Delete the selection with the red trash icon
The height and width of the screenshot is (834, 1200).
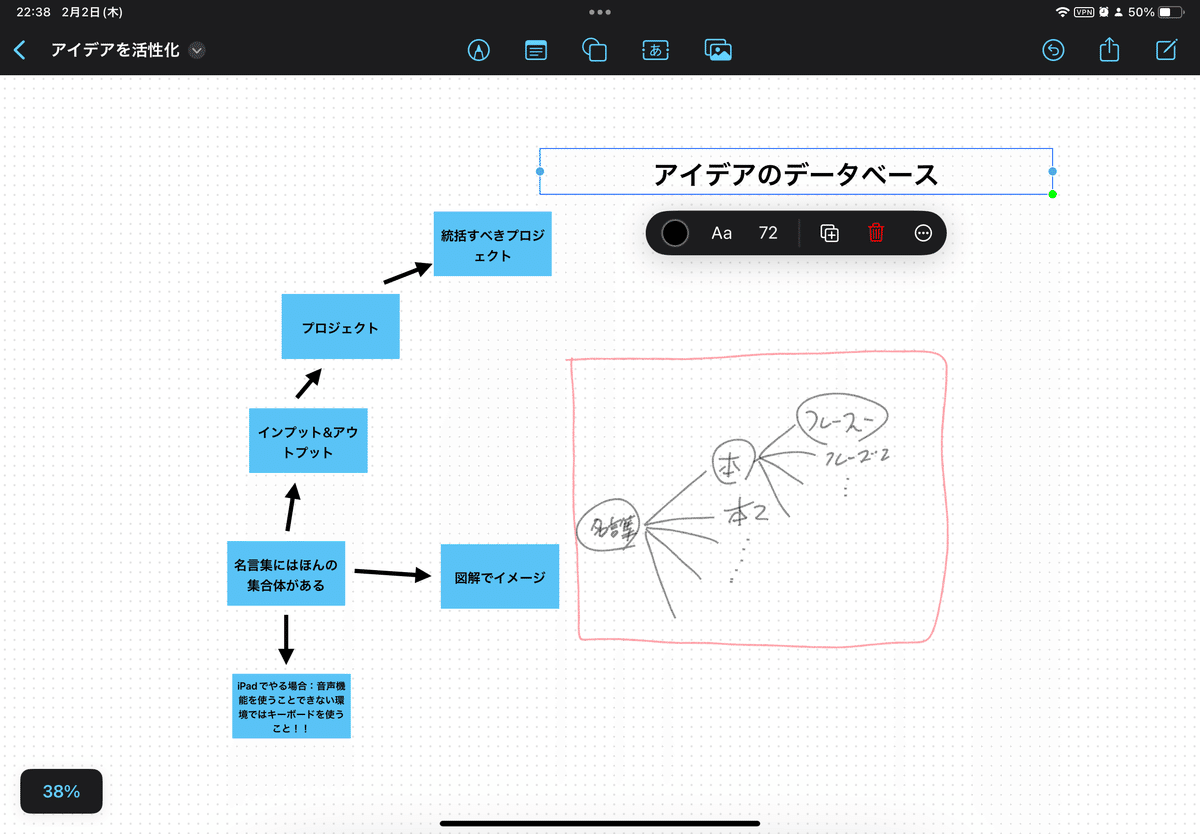[x=876, y=232]
